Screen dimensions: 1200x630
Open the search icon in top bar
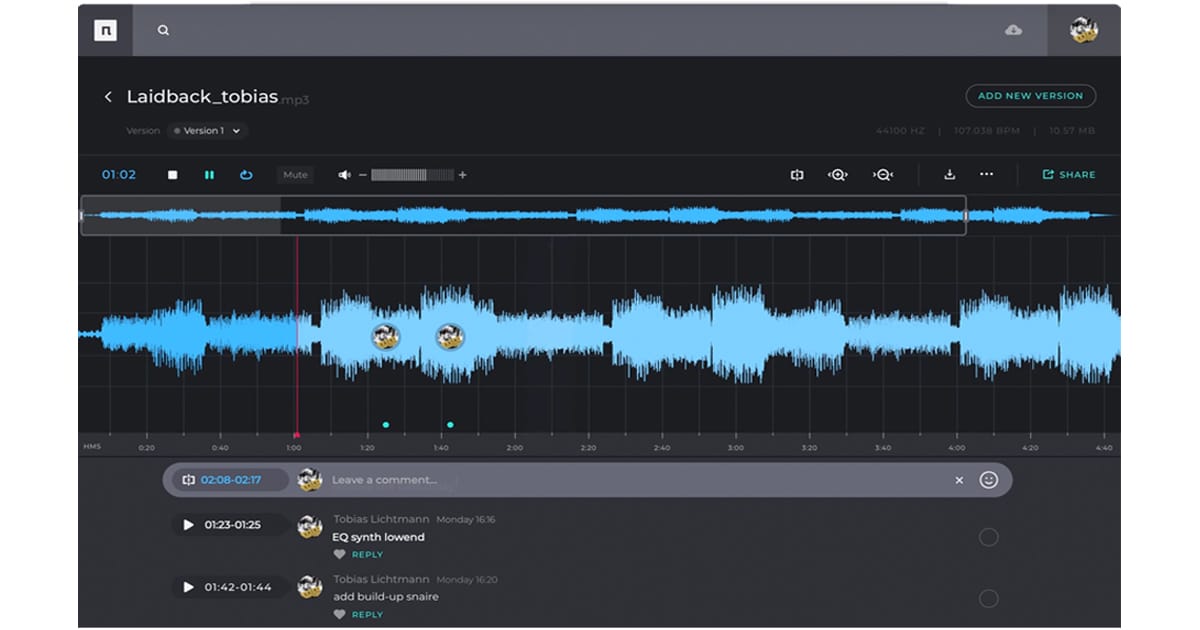(x=163, y=31)
